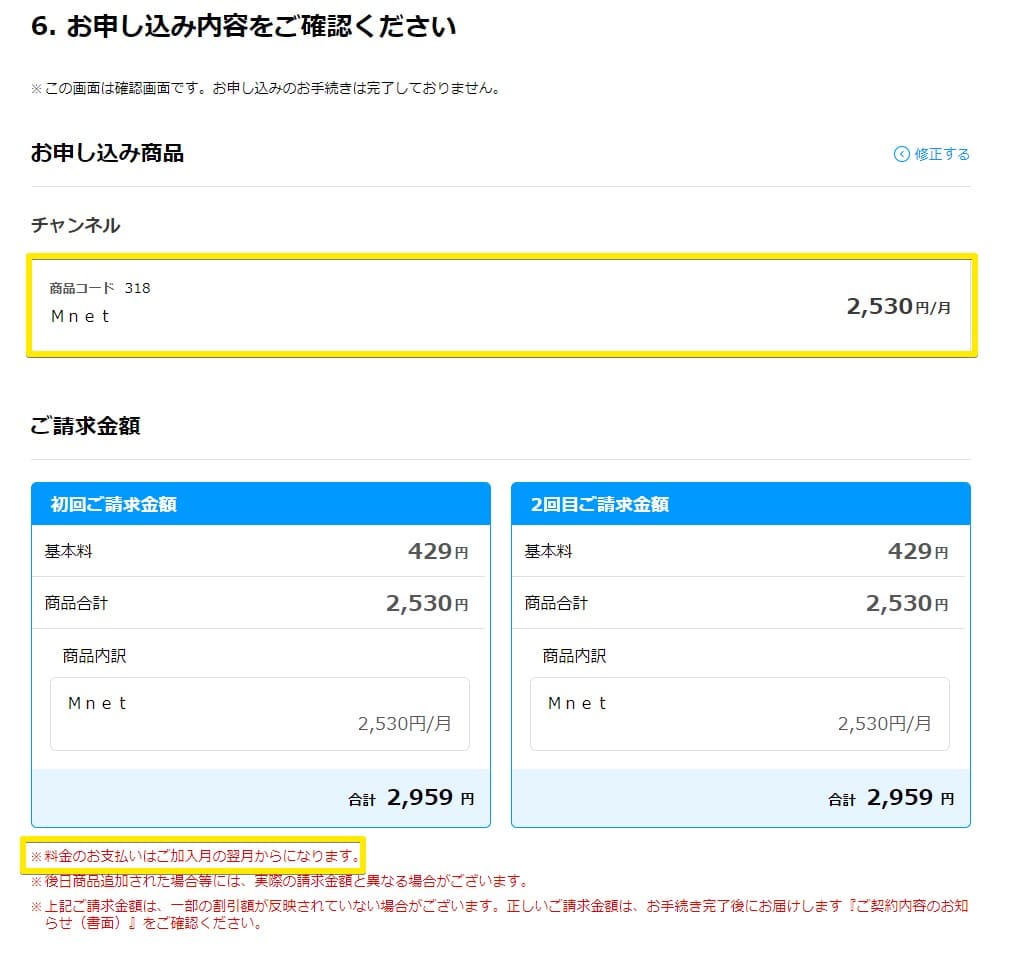Click the notice この画面は確認画面です
Image resolution: width=1009 pixels, height=954 pixels.
(x=265, y=88)
